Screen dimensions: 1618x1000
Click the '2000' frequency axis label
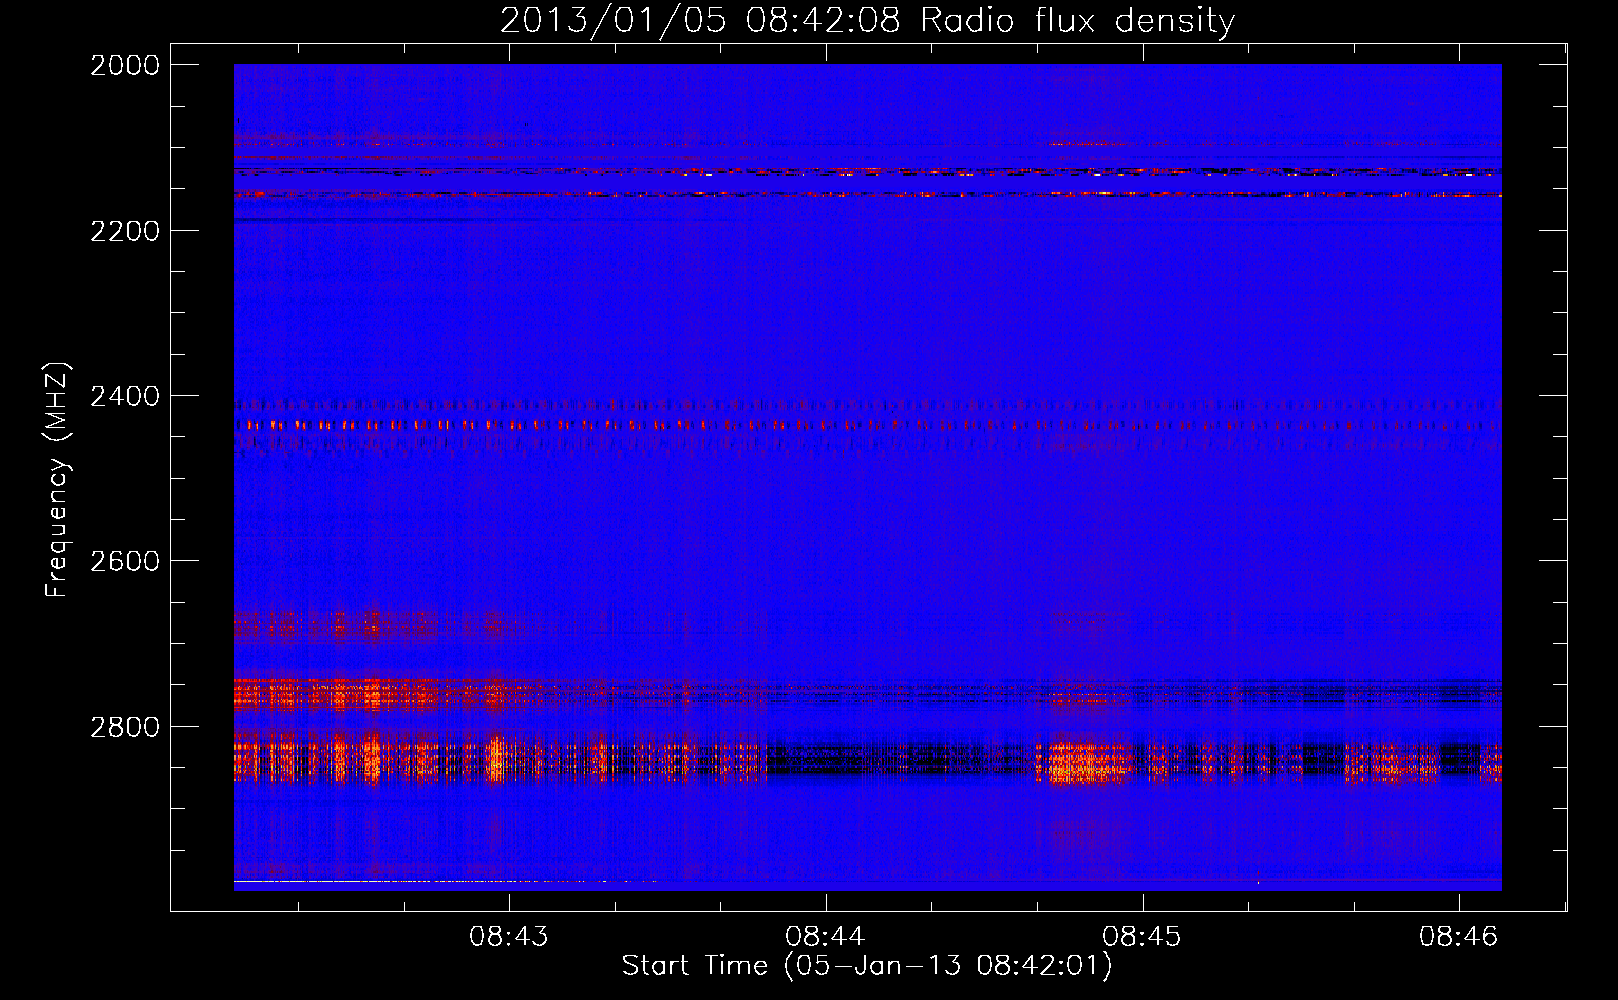pyautogui.click(x=125, y=65)
